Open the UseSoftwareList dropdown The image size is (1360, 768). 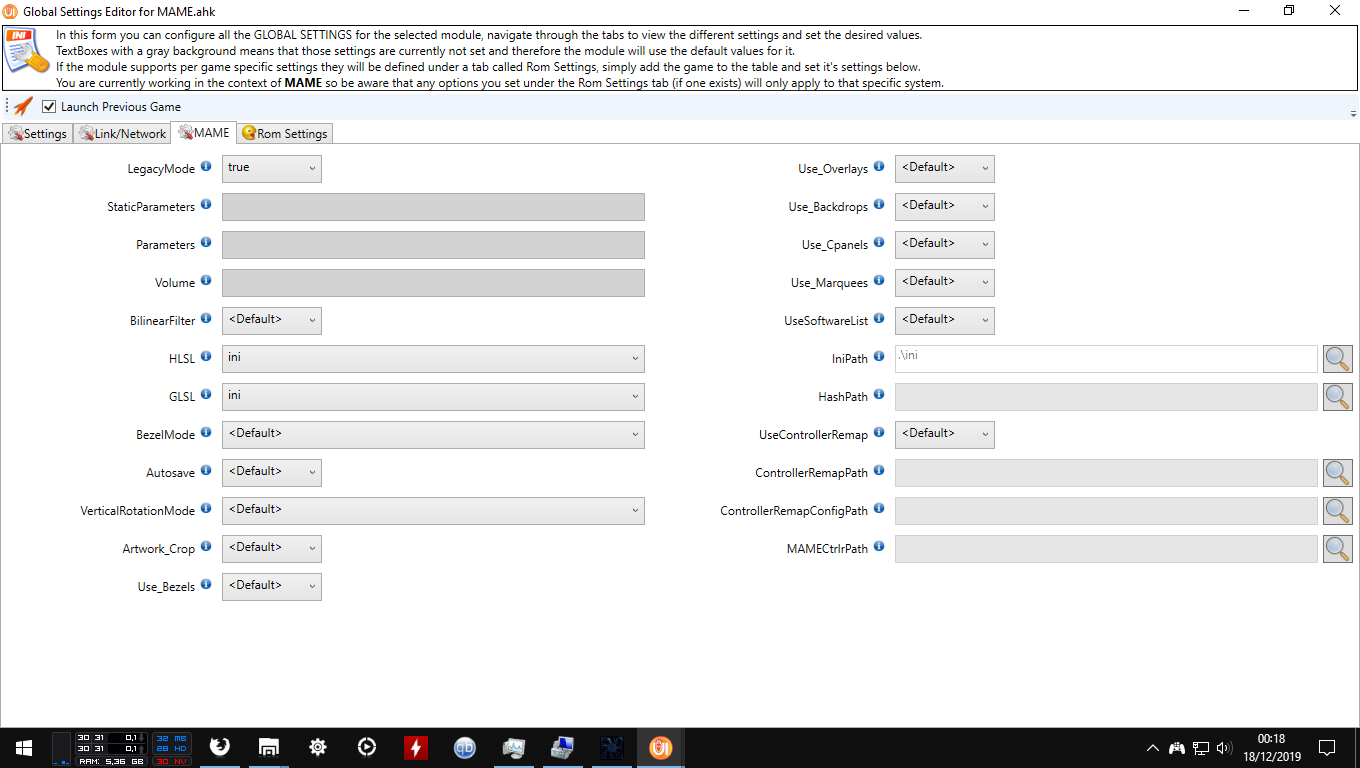945,321
